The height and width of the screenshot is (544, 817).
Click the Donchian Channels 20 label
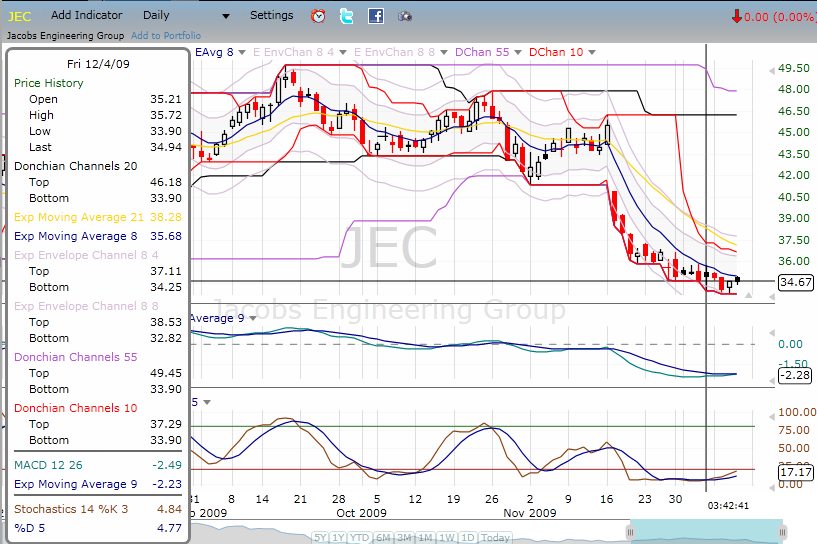[x=76, y=166]
